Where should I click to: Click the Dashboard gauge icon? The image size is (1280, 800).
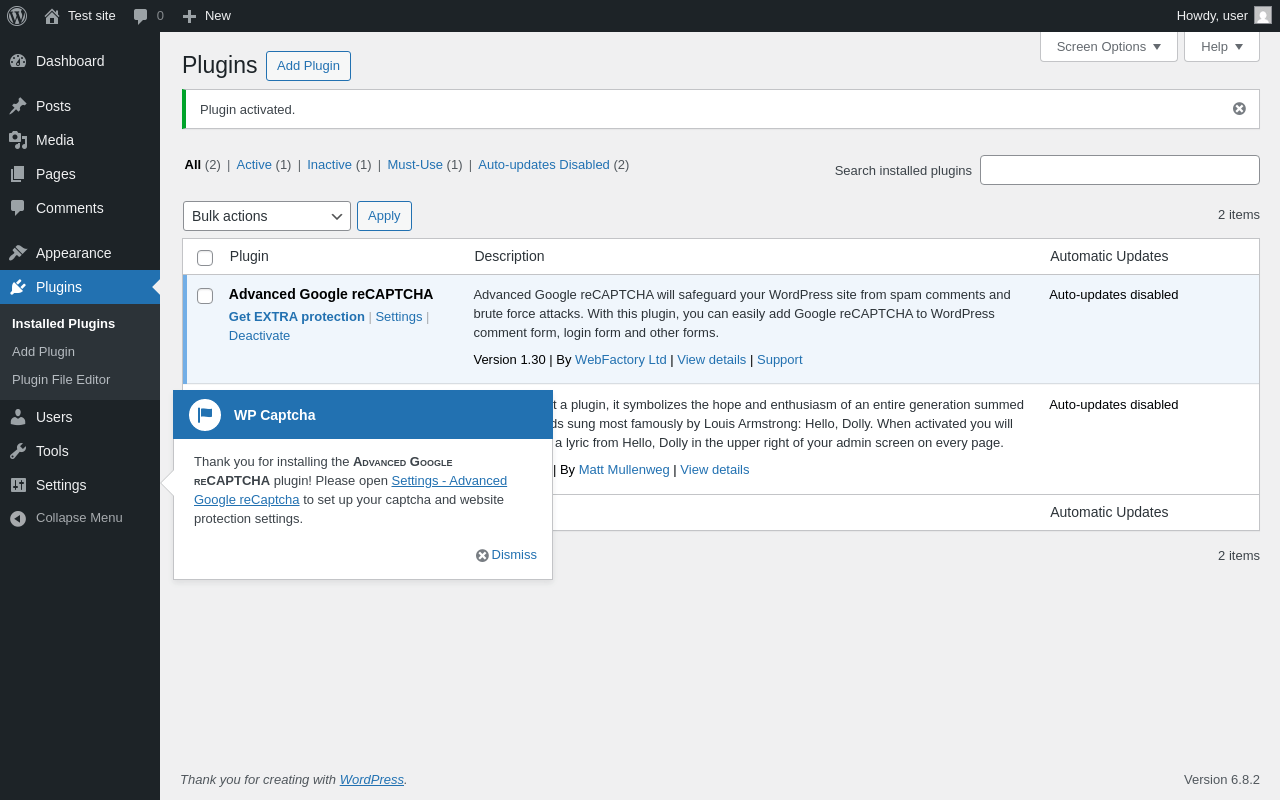click(x=18, y=61)
